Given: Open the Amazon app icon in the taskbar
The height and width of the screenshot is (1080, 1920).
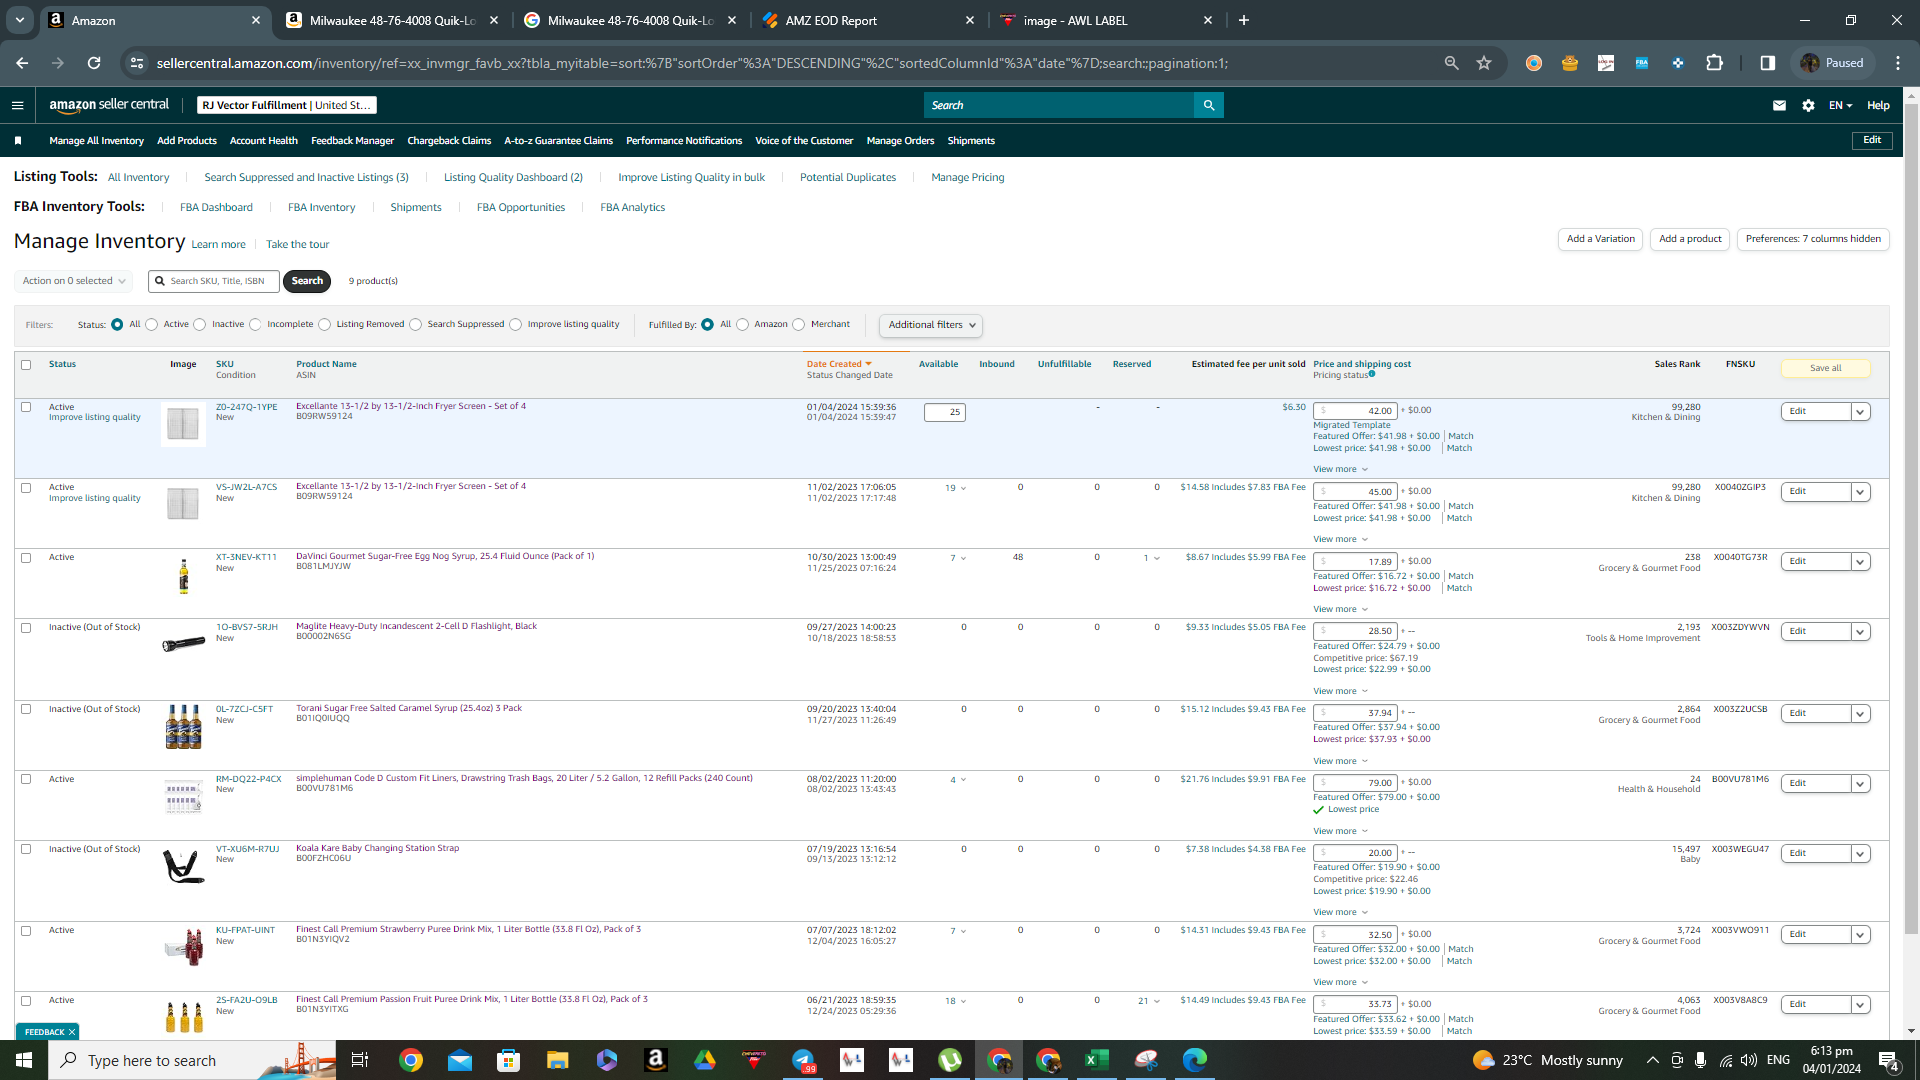Looking at the screenshot, I should 655,1060.
